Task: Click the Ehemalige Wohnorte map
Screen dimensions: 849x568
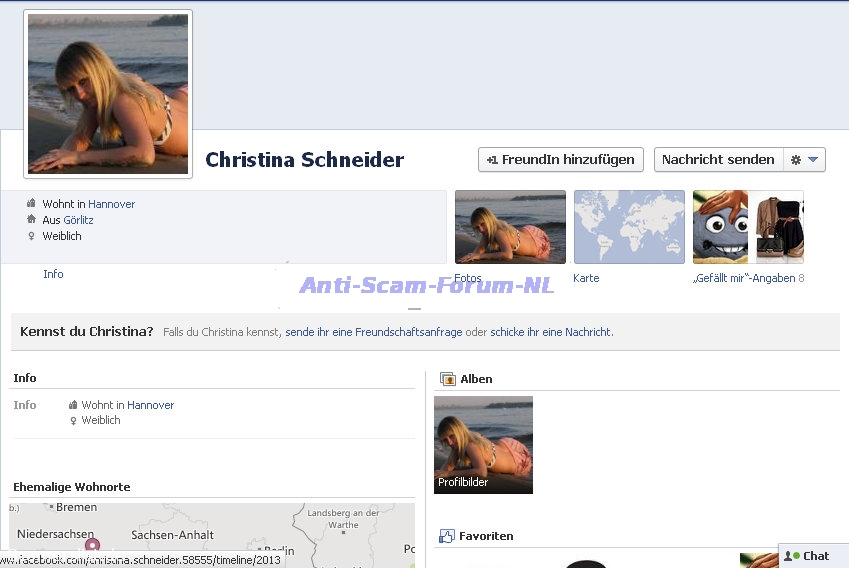Action: pyautogui.click(x=212, y=535)
